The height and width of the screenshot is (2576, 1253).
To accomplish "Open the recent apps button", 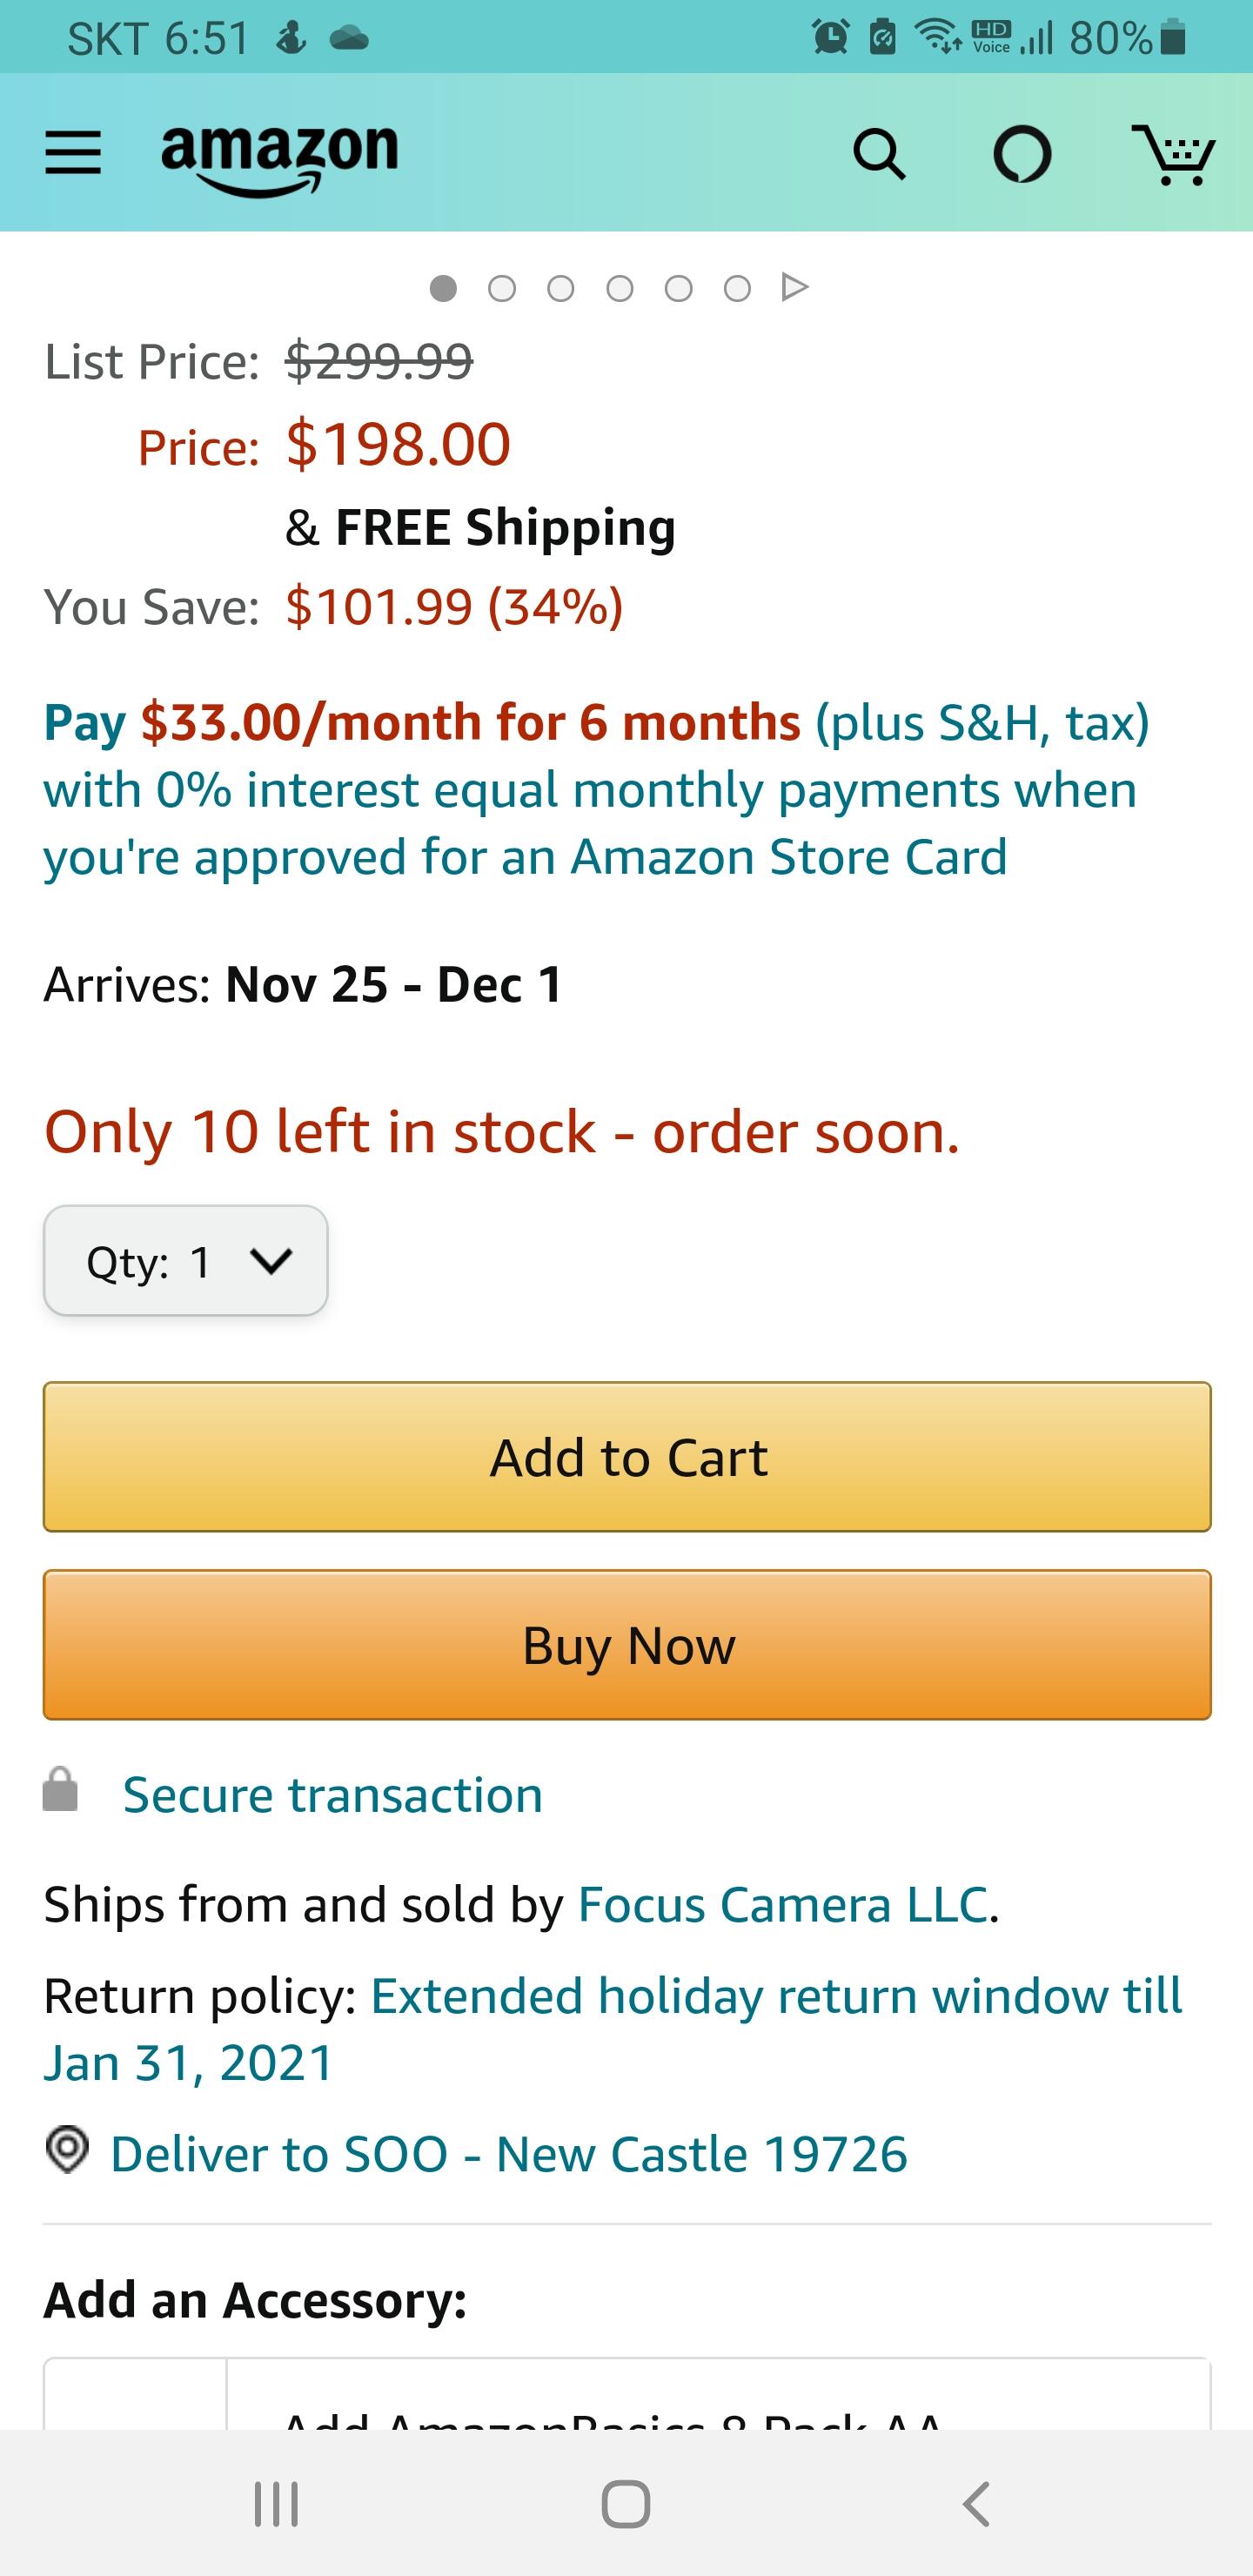I will (276, 2504).
